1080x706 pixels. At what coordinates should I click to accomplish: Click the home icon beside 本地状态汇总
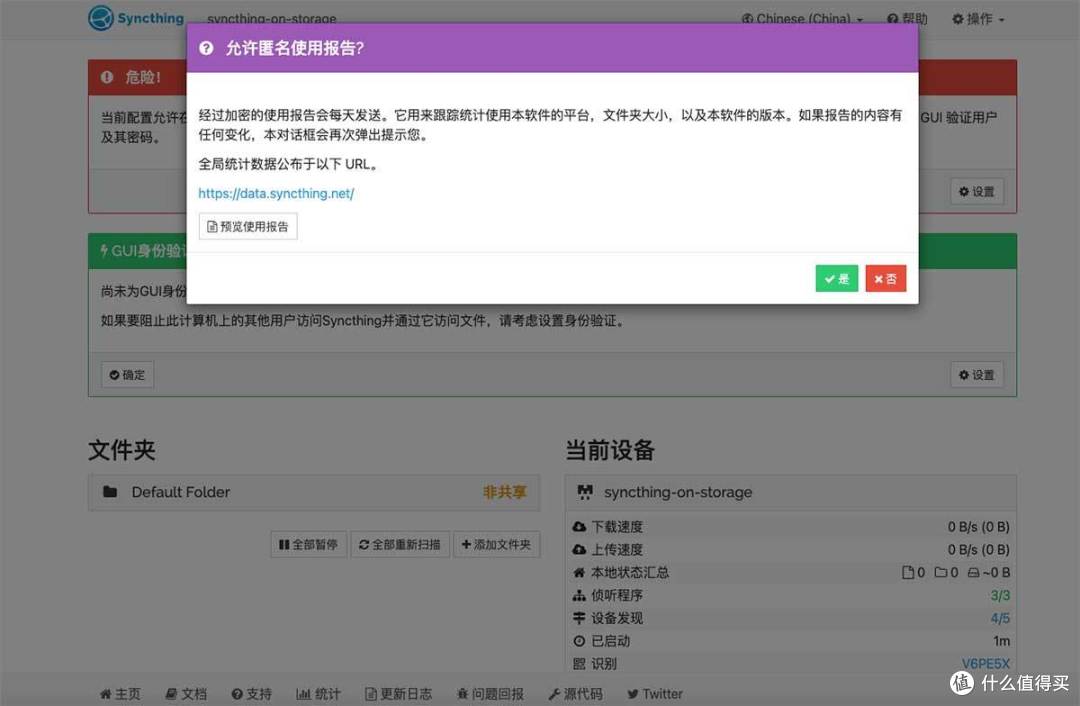580,572
